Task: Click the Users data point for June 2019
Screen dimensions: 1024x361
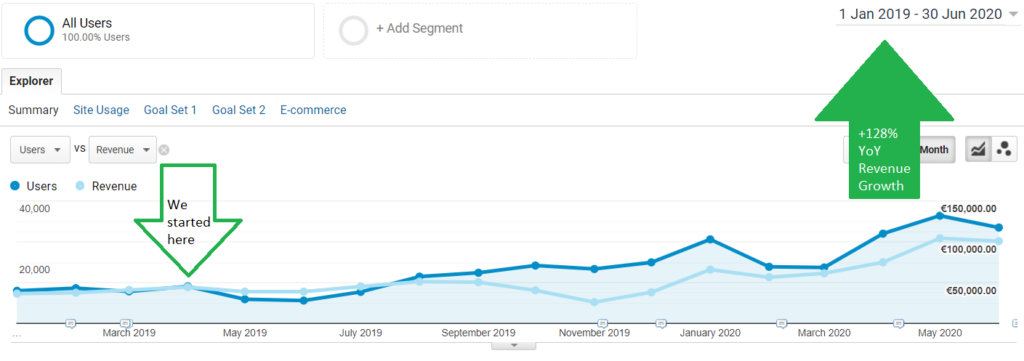Action: pos(303,300)
